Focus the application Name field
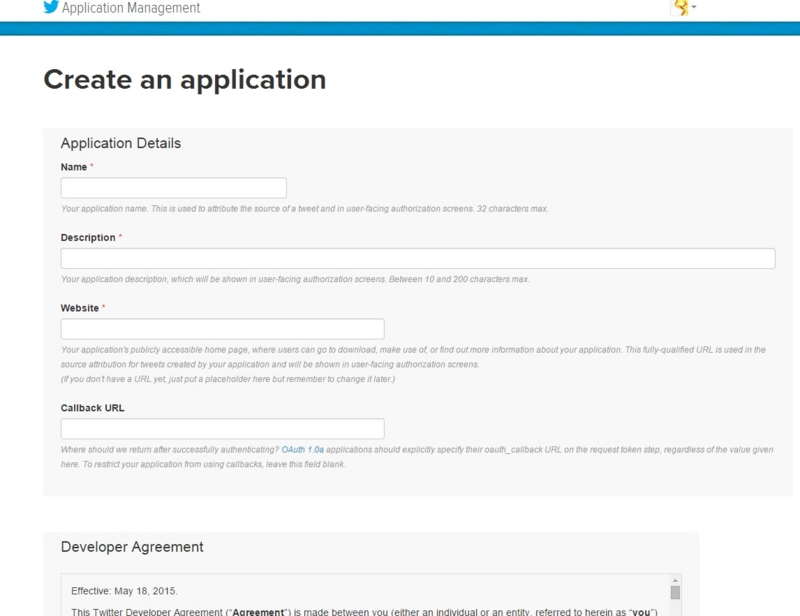 [x=173, y=188]
